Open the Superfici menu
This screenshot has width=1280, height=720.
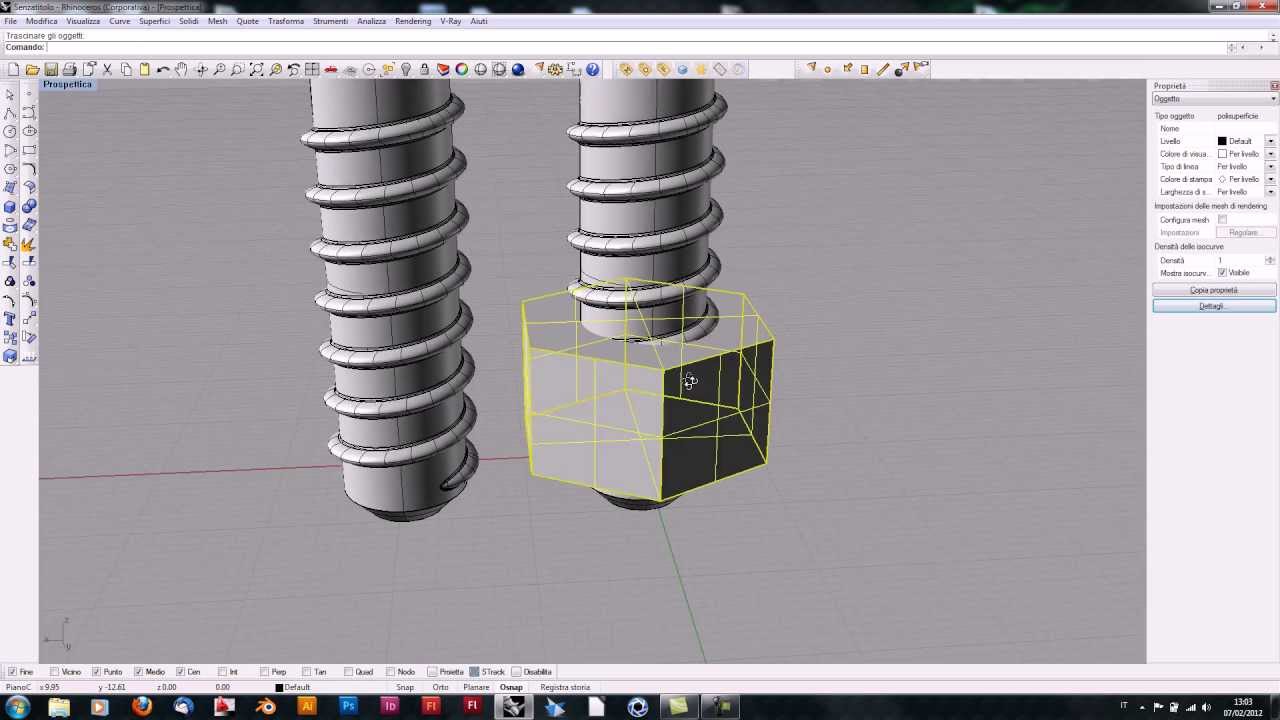tap(154, 21)
